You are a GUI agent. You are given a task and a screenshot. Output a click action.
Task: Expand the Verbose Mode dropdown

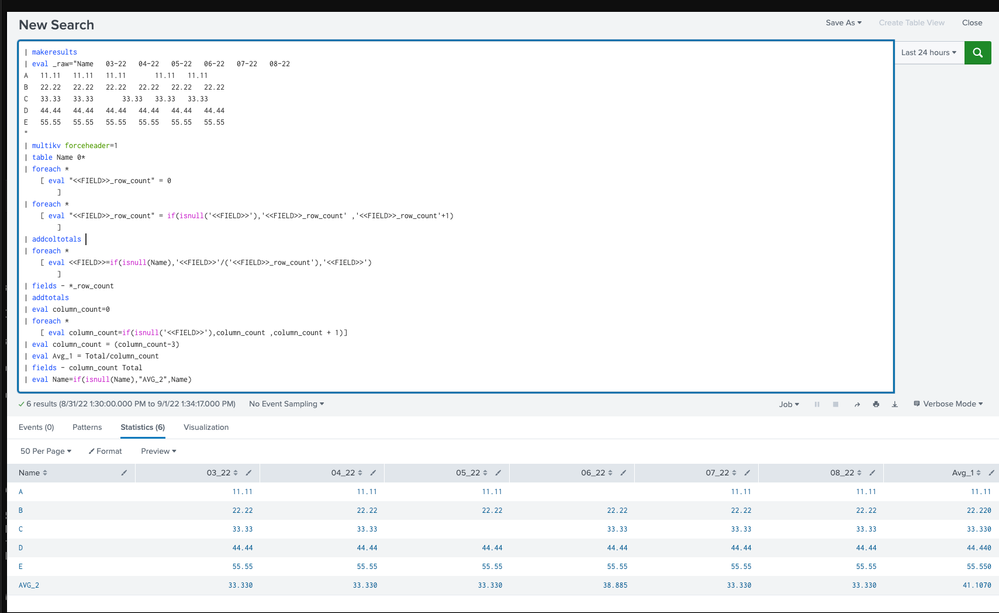pos(947,404)
